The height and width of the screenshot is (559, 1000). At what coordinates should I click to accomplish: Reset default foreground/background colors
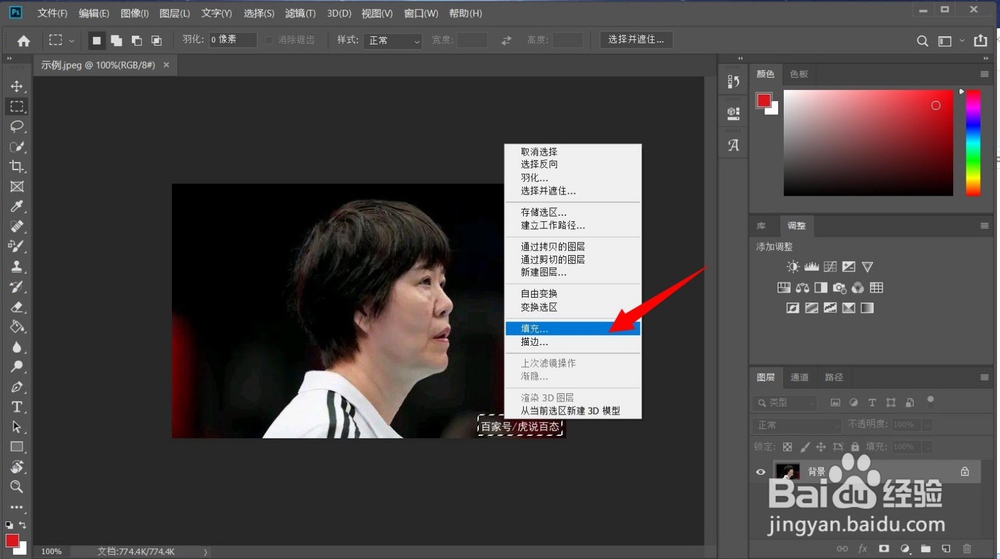pos(9,525)
